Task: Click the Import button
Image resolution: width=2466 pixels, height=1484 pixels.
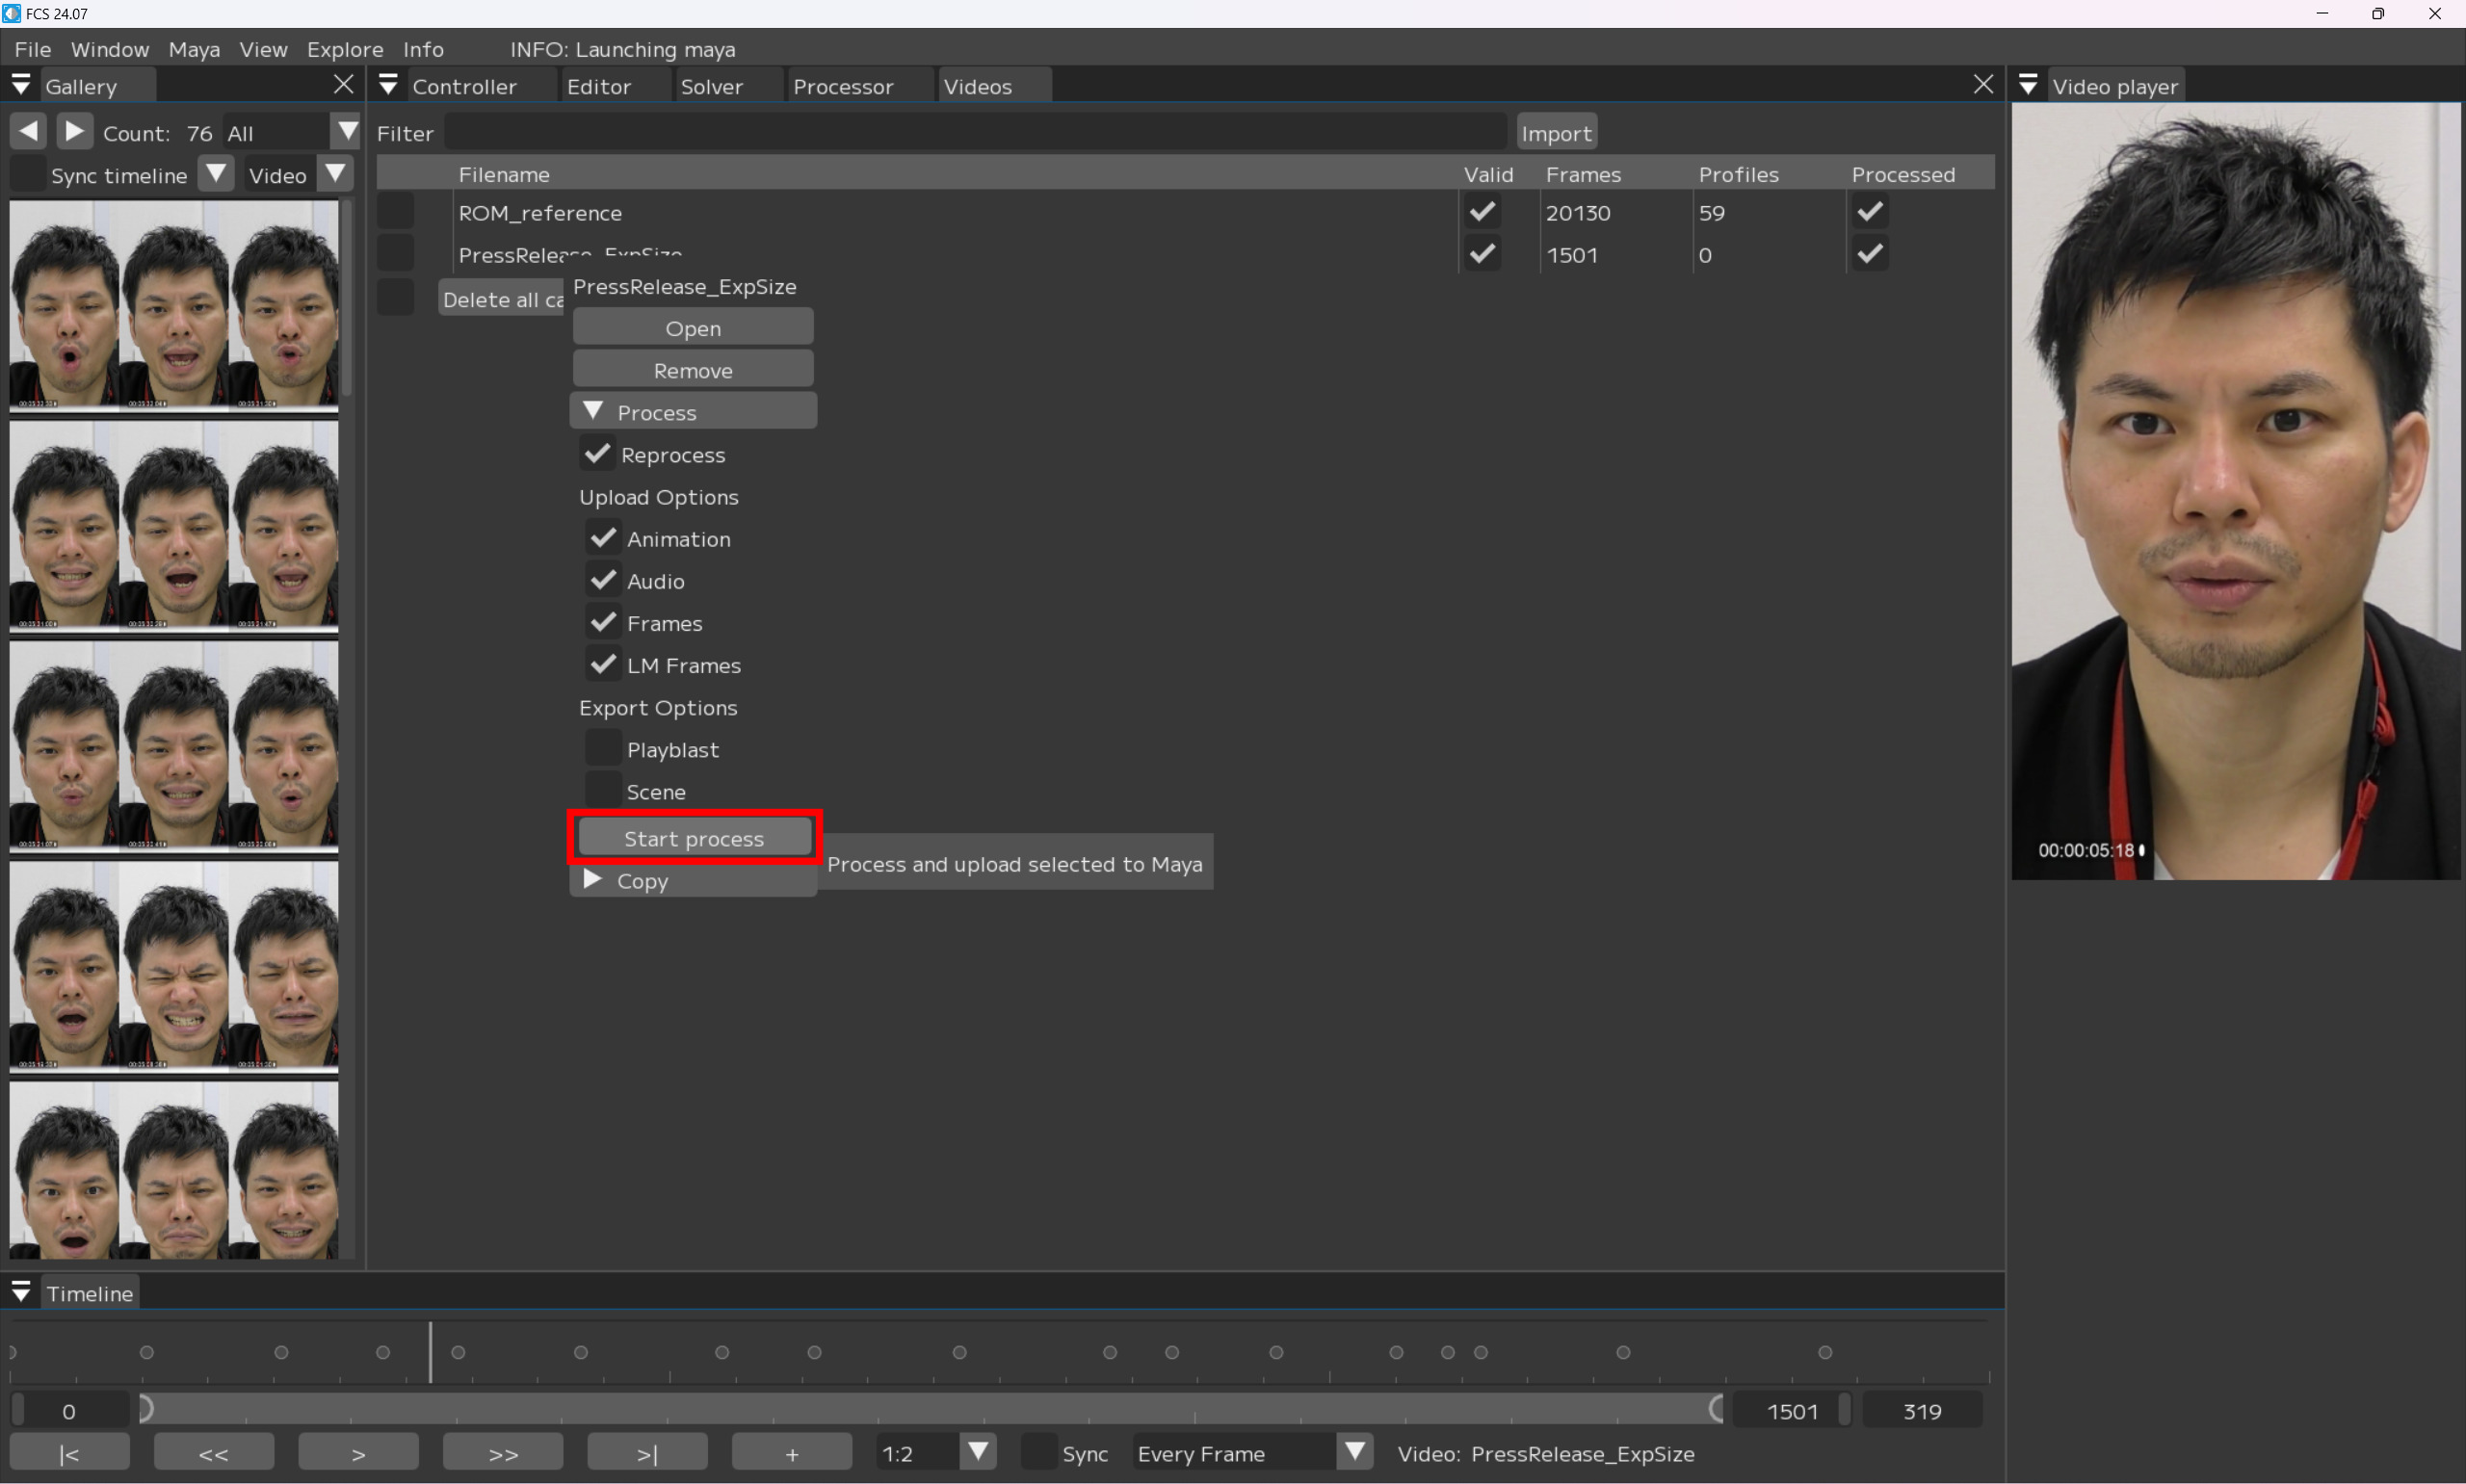Action: (x=1555, y=133)
